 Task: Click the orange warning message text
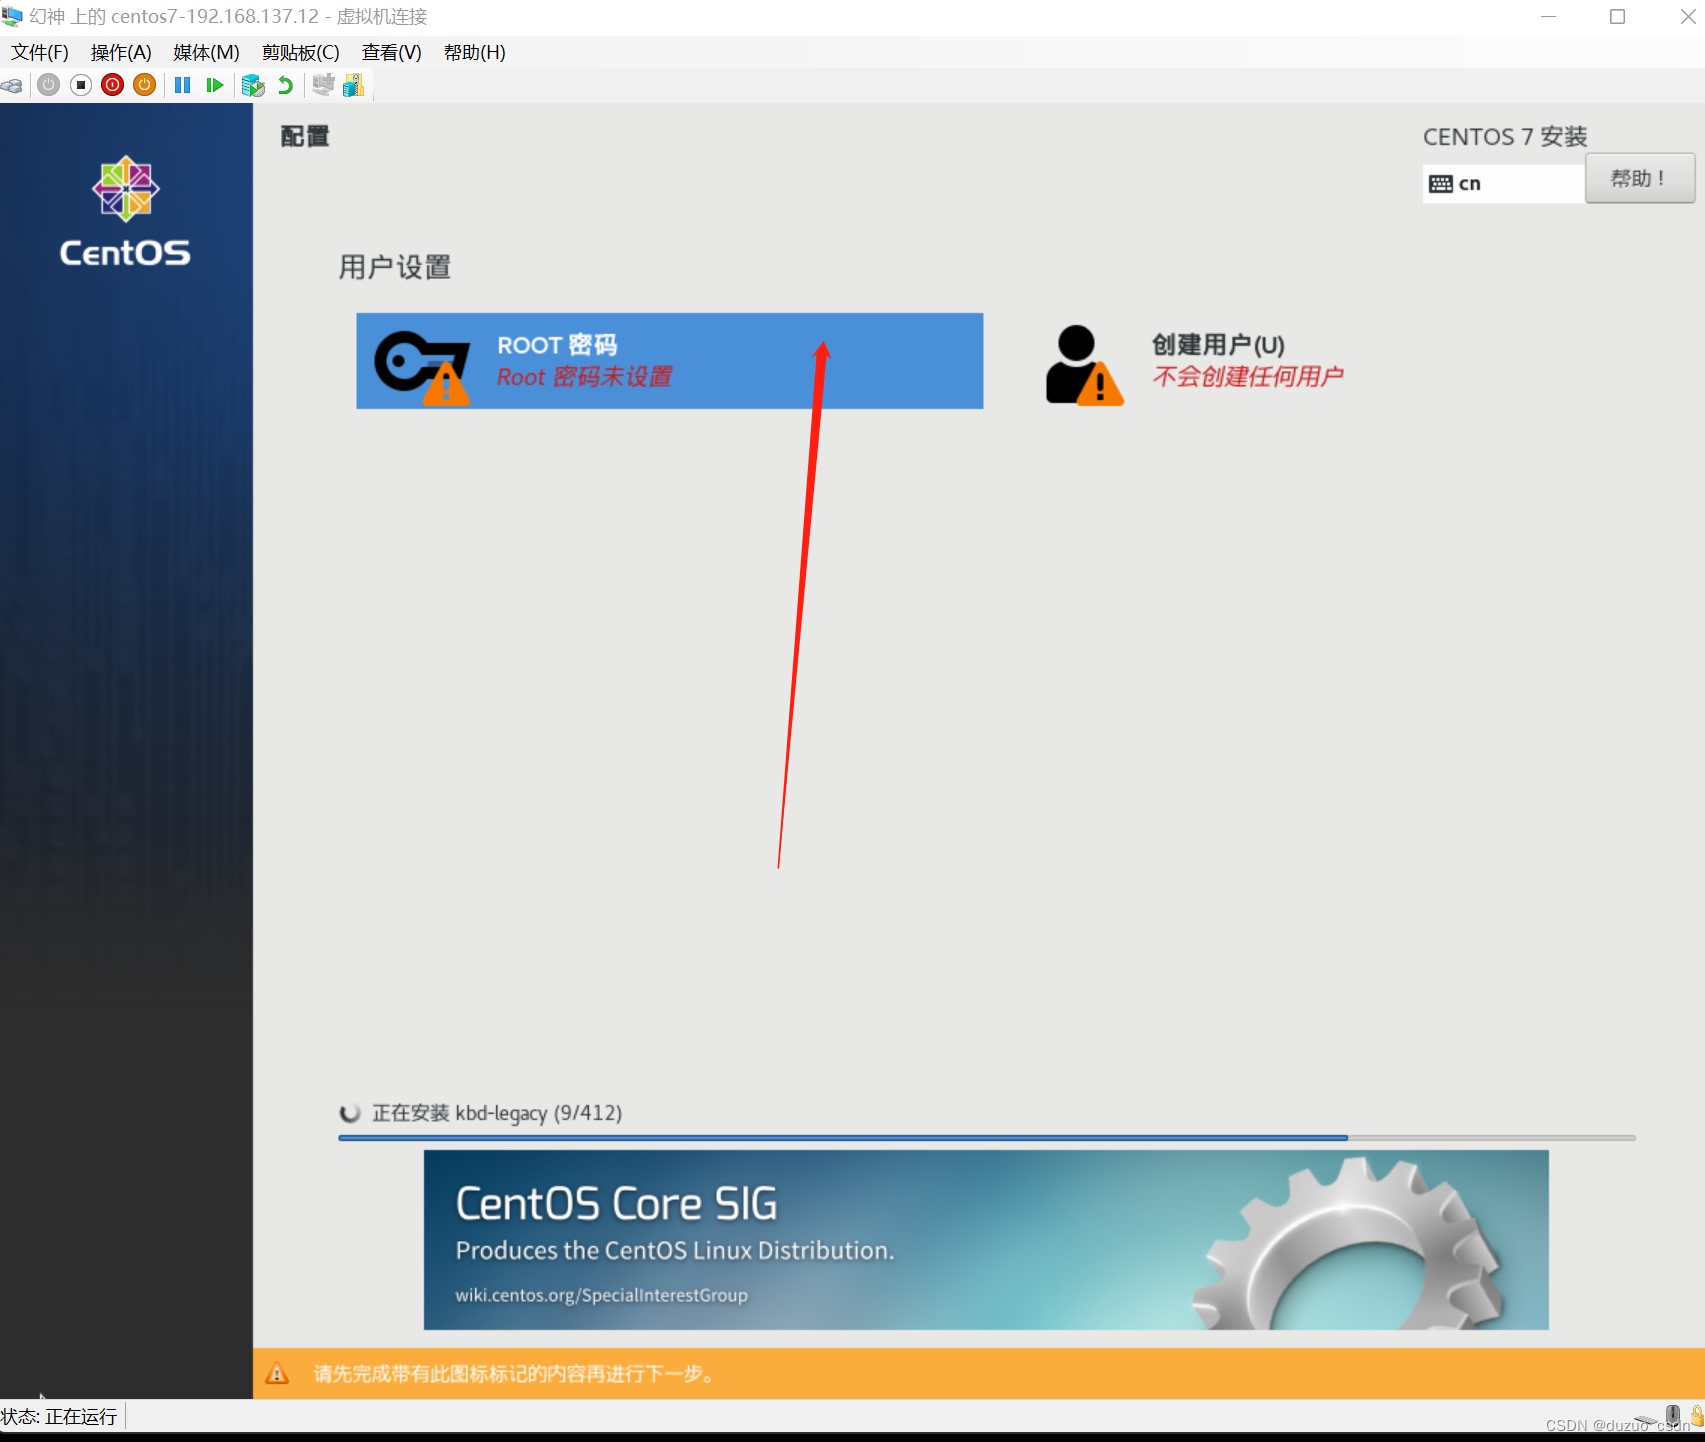click(515, 1374)
